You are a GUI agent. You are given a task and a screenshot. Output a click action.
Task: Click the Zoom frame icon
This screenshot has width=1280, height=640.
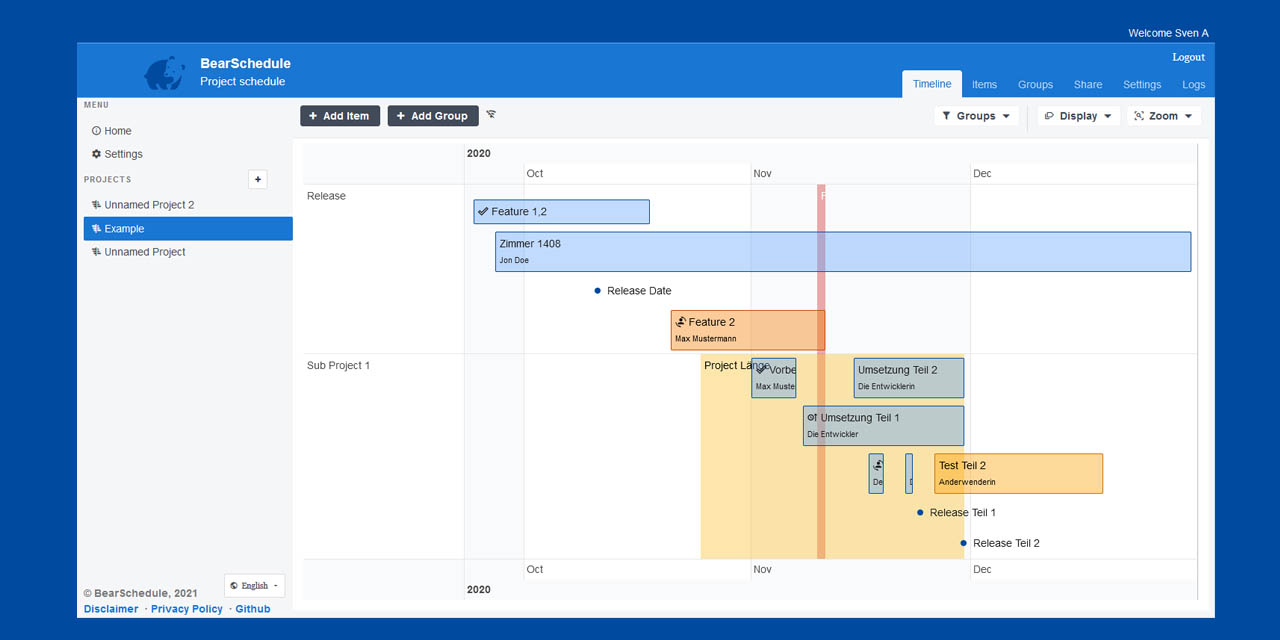coord(1139,116)
